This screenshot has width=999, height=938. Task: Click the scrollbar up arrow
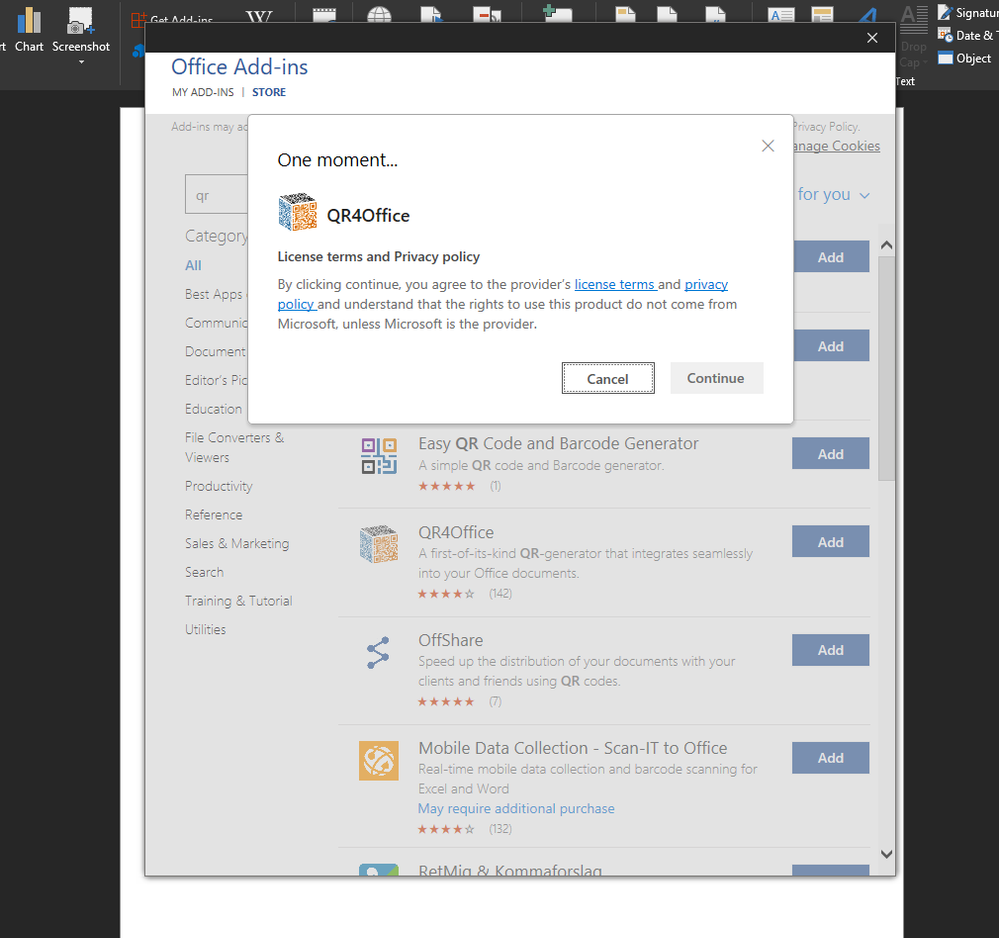point(886,245)
